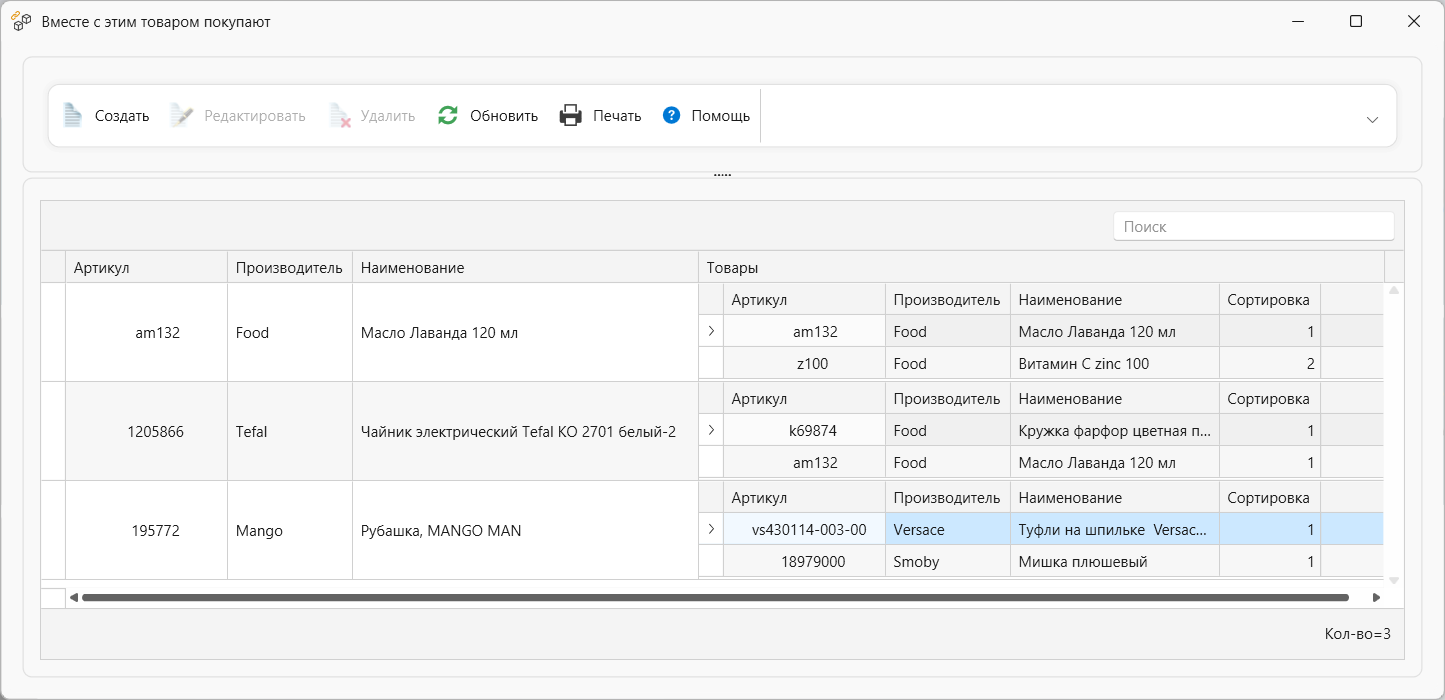Expand the am132 sub-row arrow in first group
Screen dimensions: 1445x700
click(711, 331)
